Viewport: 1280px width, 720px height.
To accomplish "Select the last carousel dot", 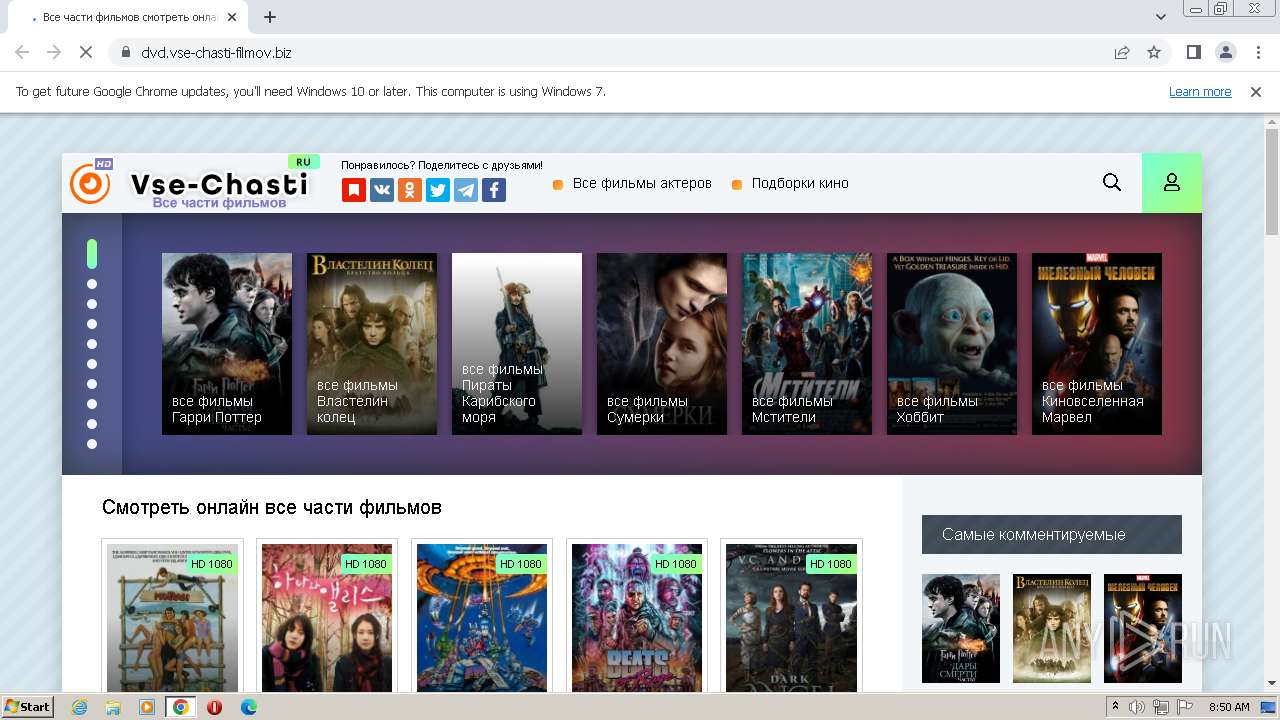I will pos(92,444).
